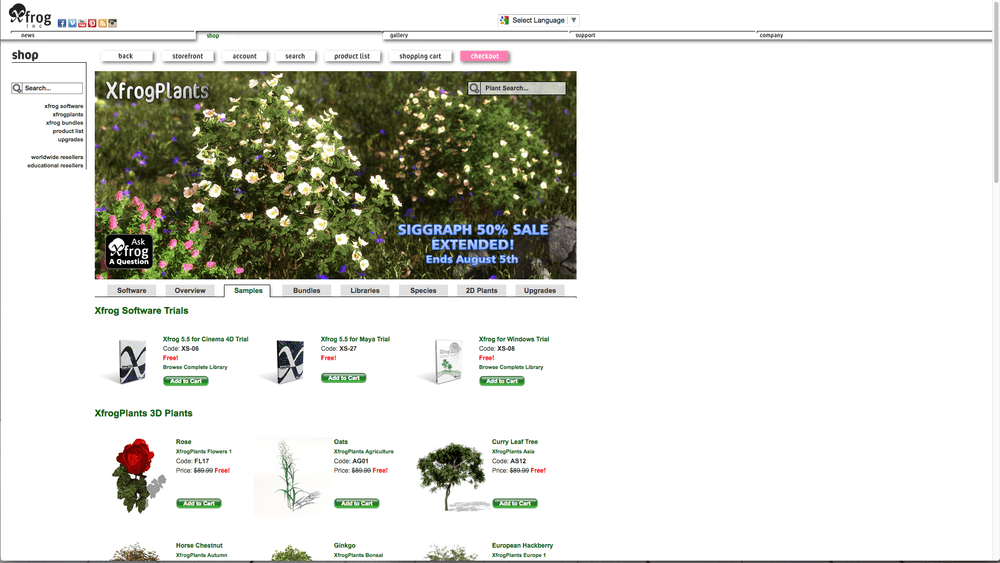Browse Complete Library under Cinema 4D Trial
This screenshot has width=1000, height=563.
pos(195,367)
